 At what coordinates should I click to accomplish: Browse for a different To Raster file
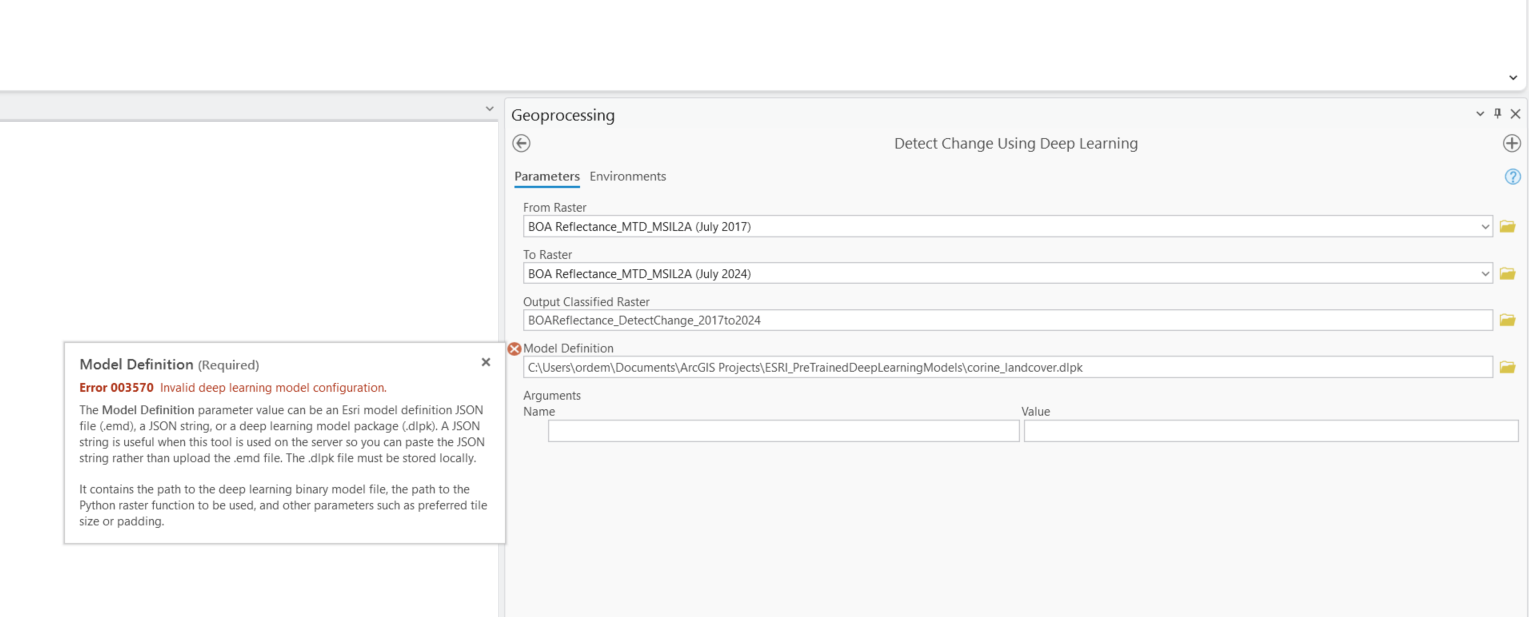1510,273
